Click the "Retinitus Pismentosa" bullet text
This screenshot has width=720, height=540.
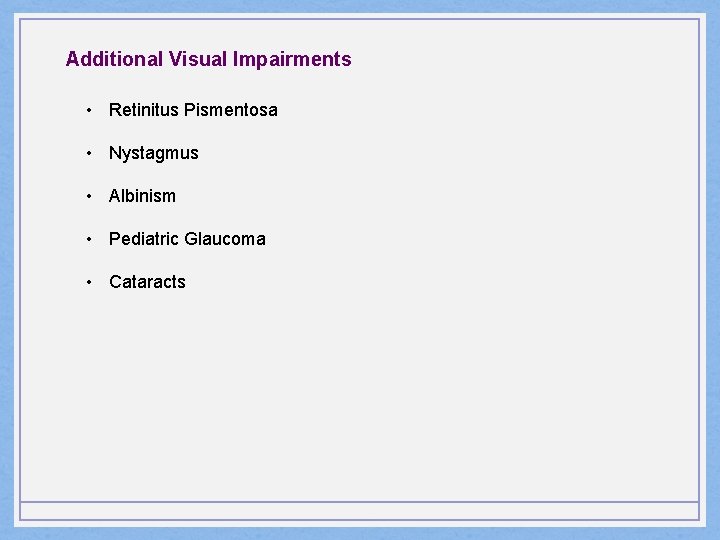coord(193,110)
